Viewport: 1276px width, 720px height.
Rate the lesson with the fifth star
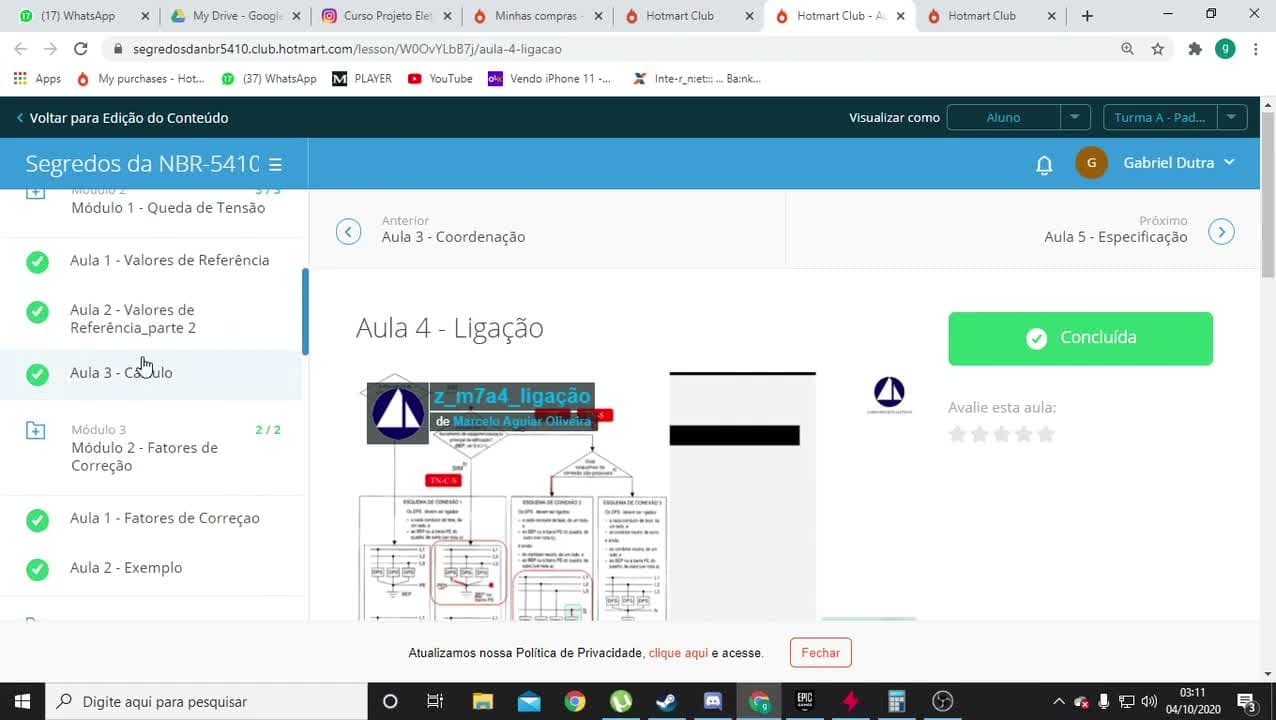[1046, 434]
